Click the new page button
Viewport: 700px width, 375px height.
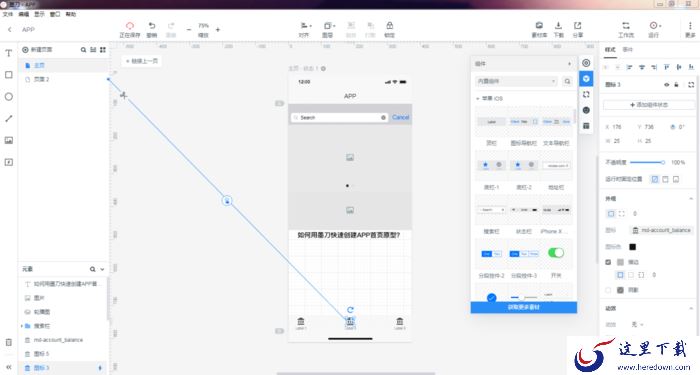(37, 50)
